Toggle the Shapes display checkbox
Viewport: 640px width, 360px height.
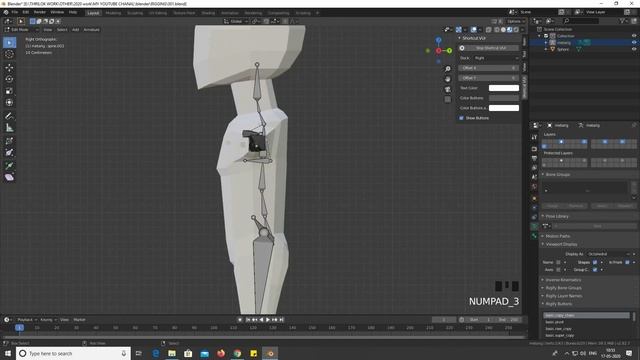tap(595, 262)
